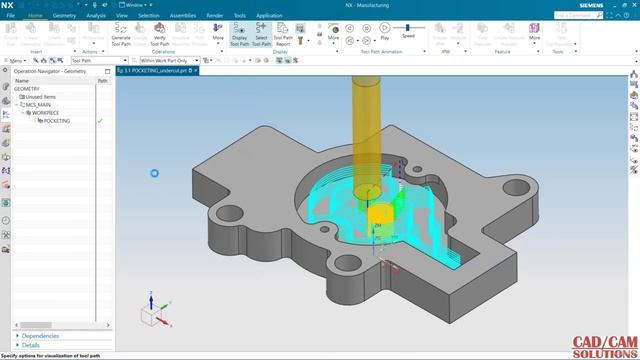Collapse the WORKPIECE tree node
The width and height of the screenshot is (640, 360).
23,113
